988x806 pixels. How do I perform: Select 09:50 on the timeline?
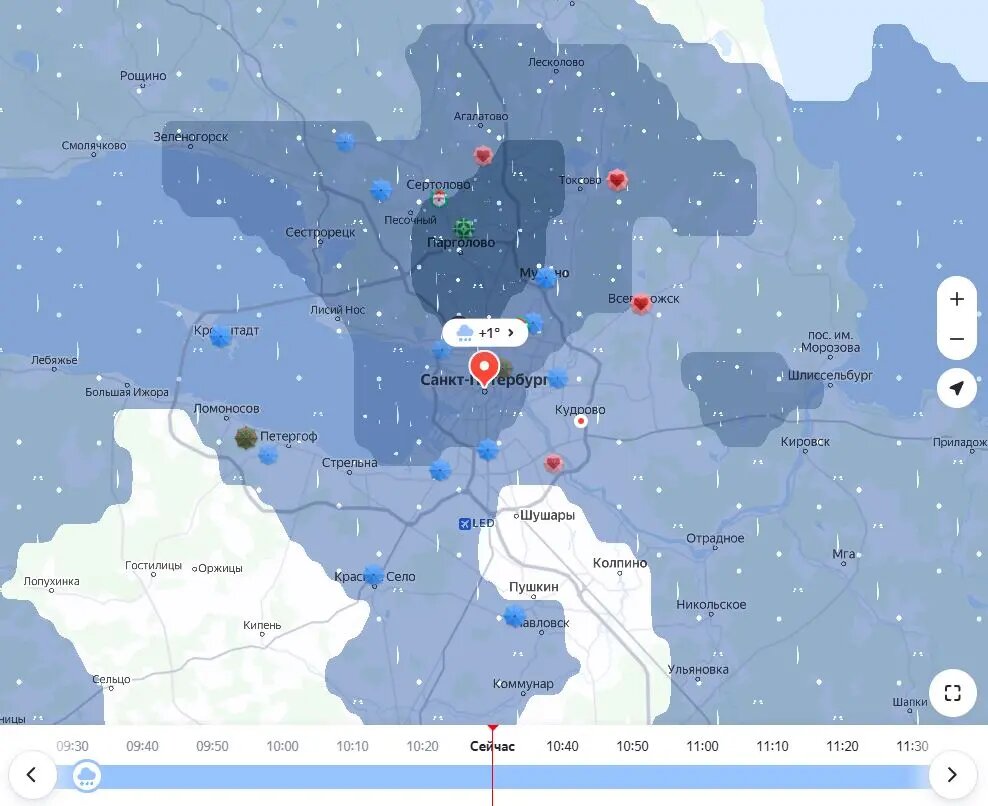pyautogui.click(x=212, y=746)
